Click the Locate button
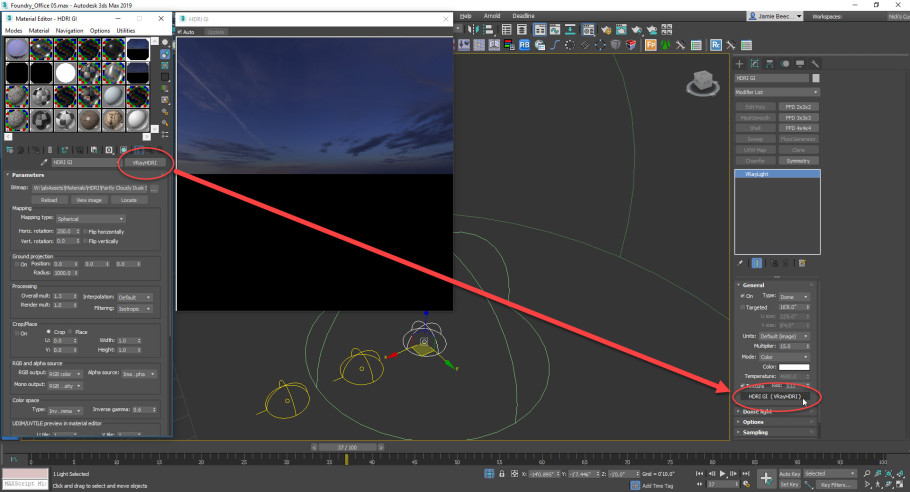910x492 pixels. [129, 200]
